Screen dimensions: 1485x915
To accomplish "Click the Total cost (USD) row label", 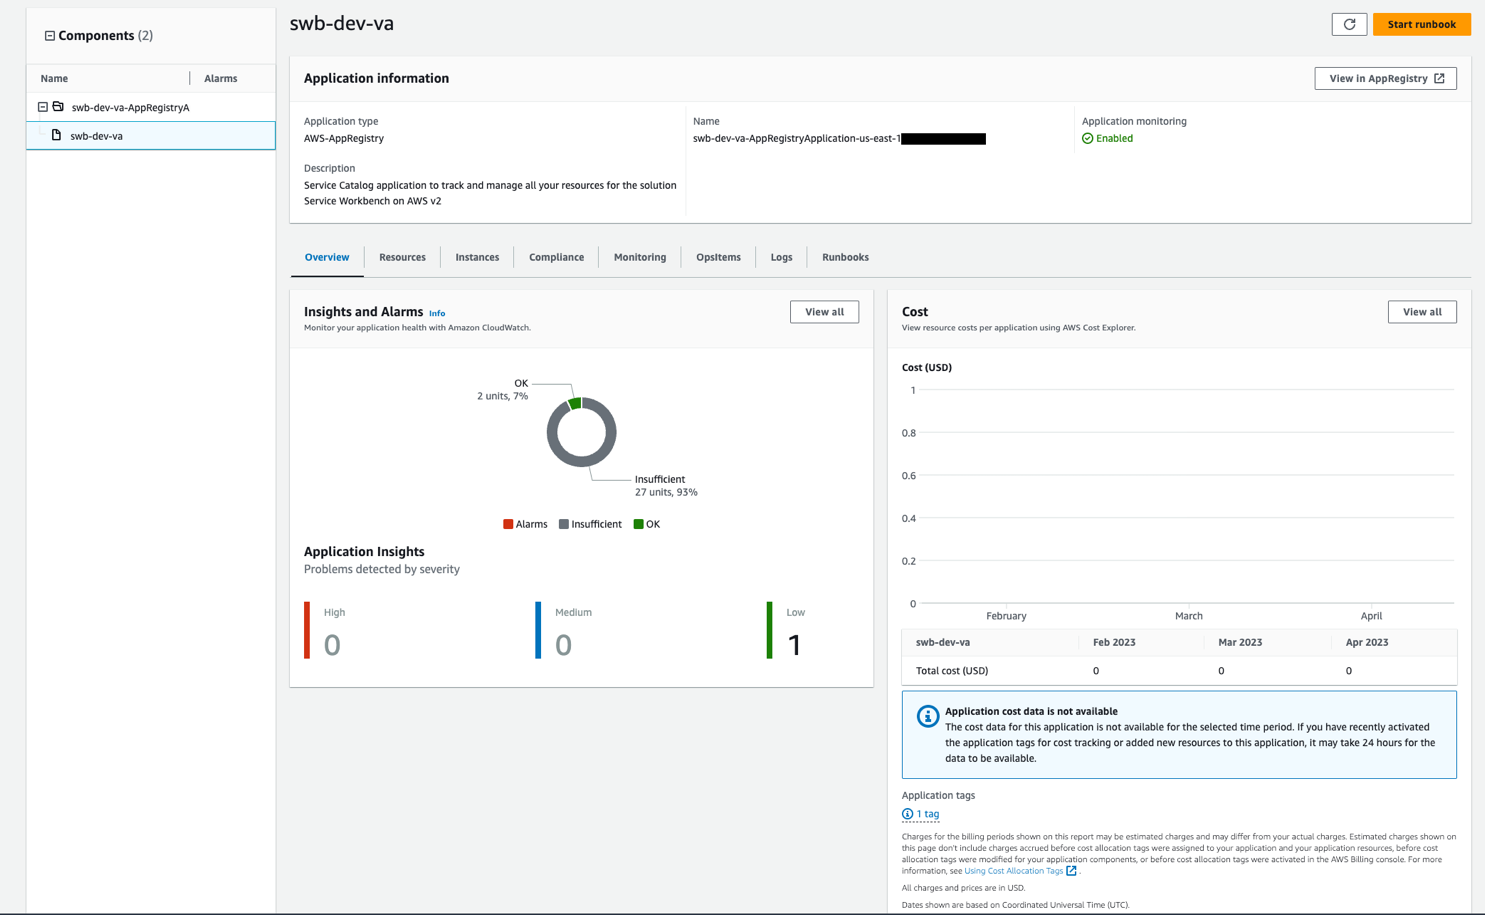I will (952, 671).
